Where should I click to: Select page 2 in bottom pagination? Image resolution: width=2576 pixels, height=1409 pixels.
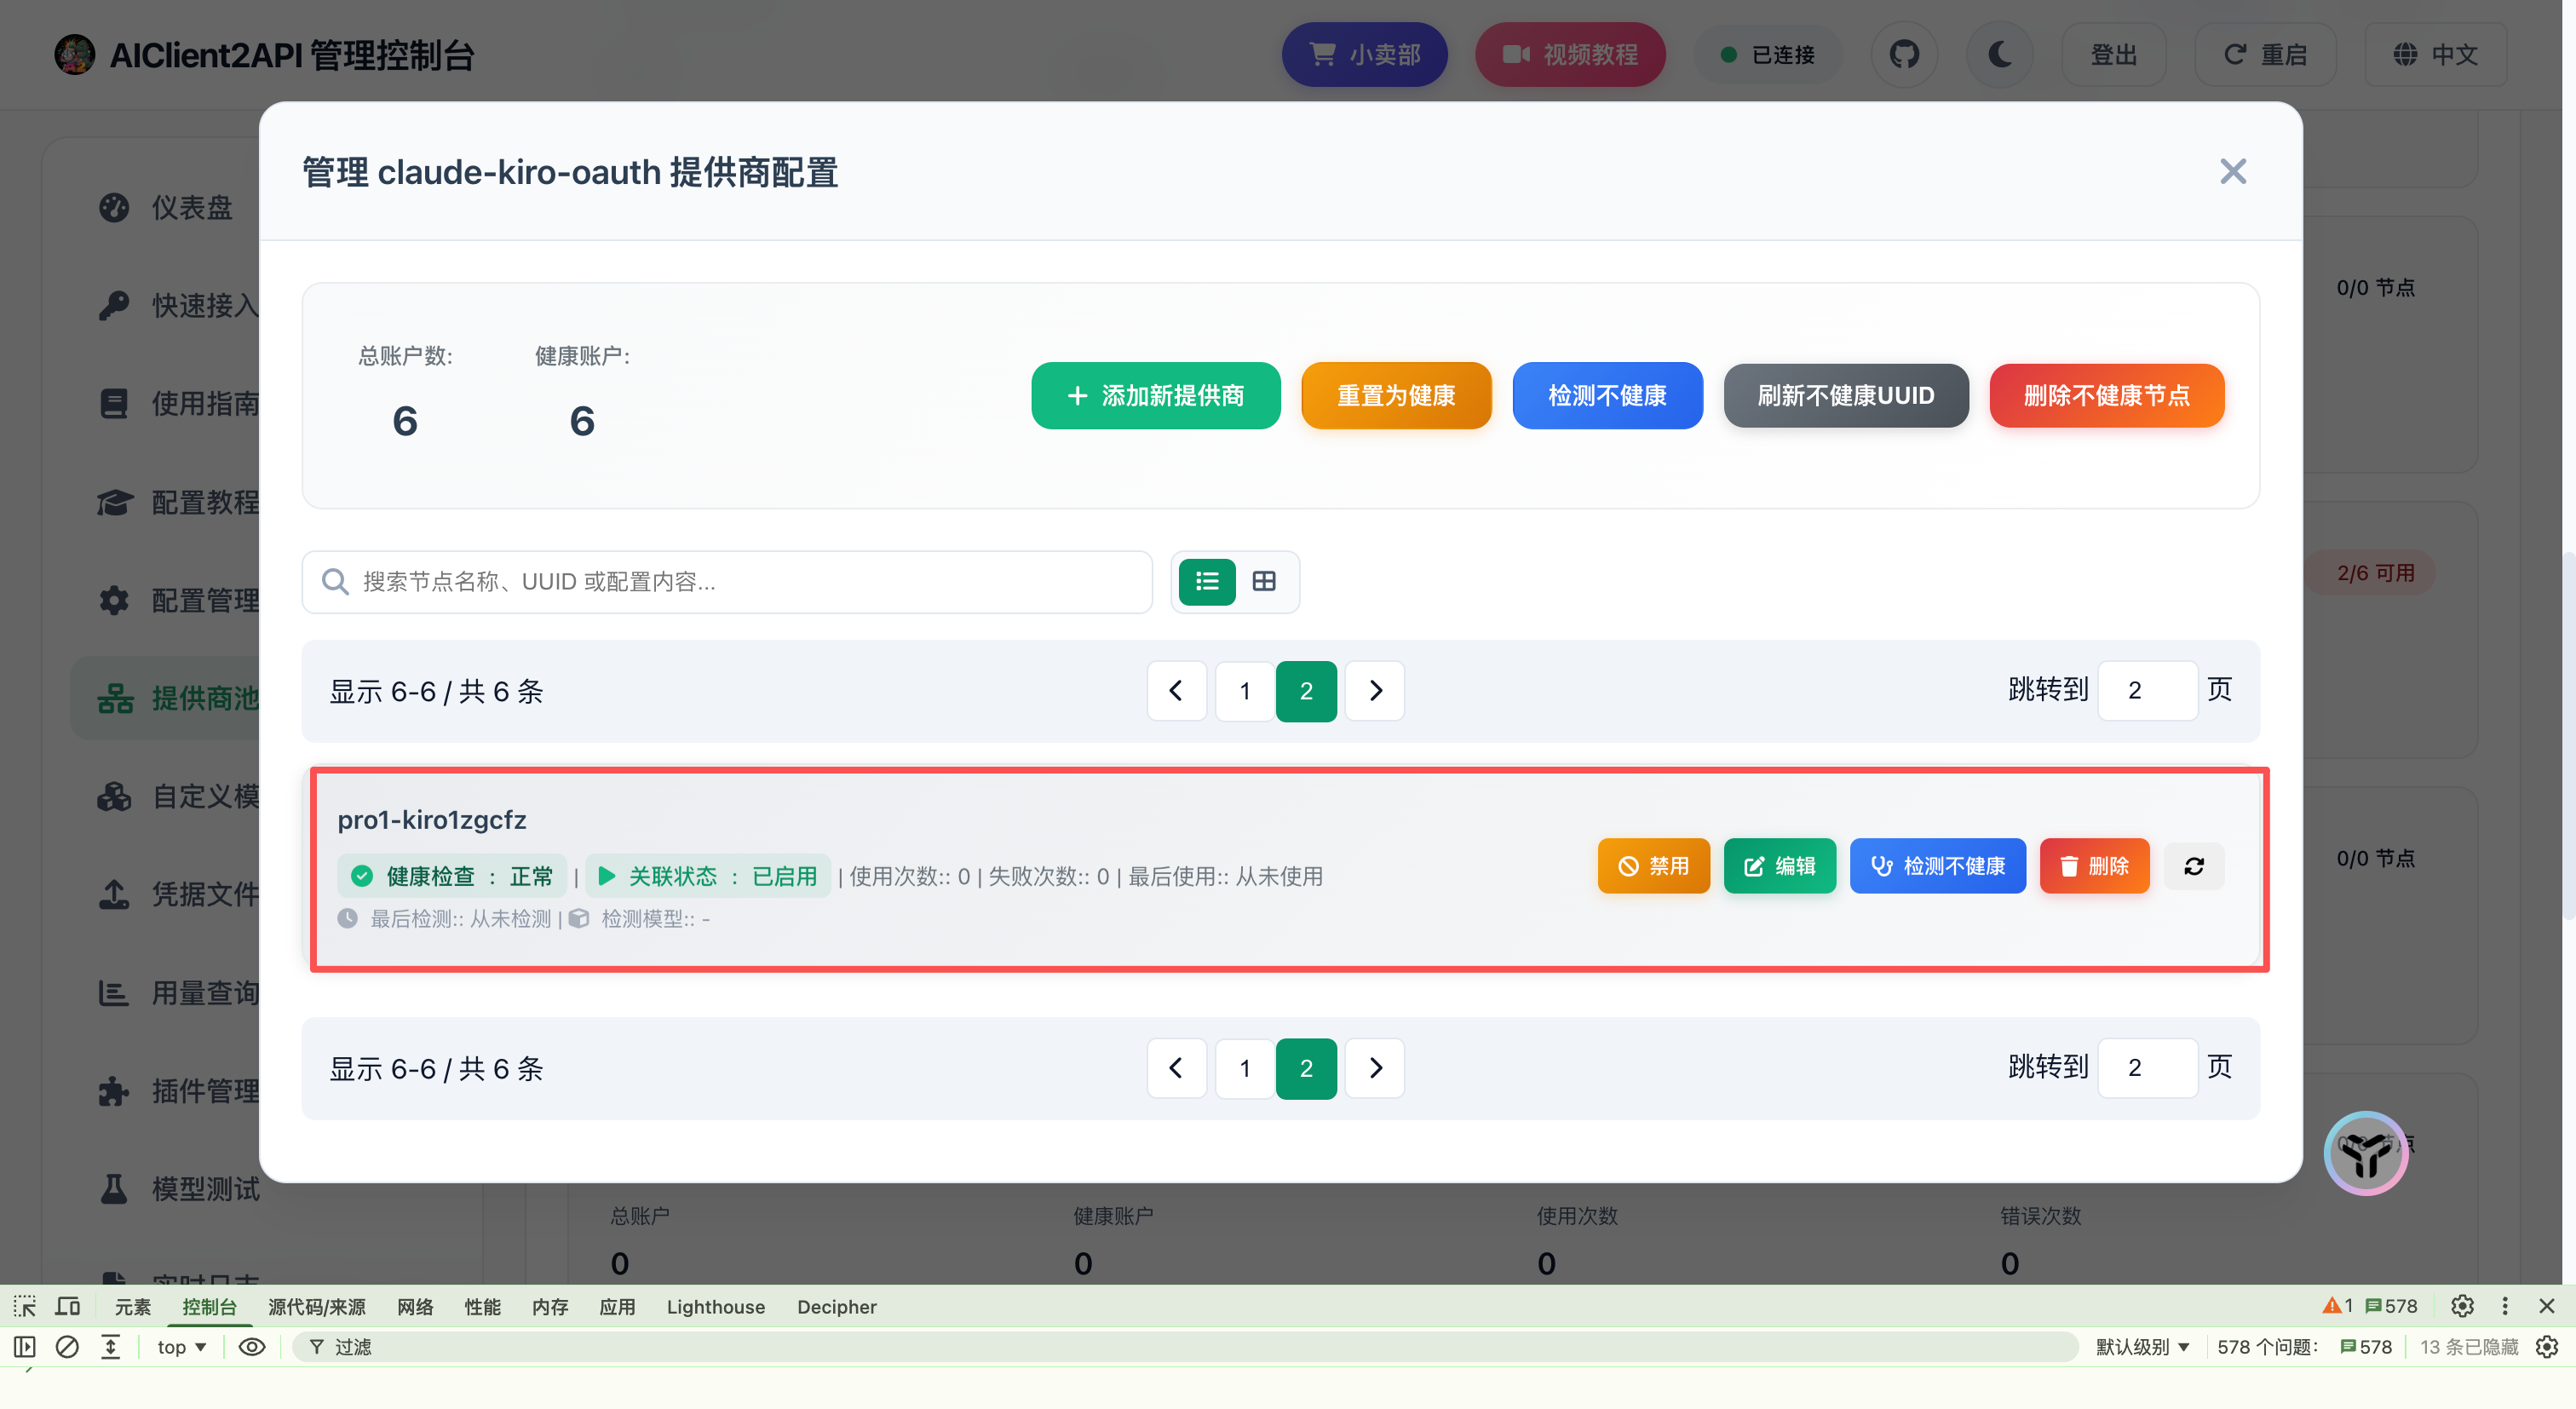tap(1306, 1068)
